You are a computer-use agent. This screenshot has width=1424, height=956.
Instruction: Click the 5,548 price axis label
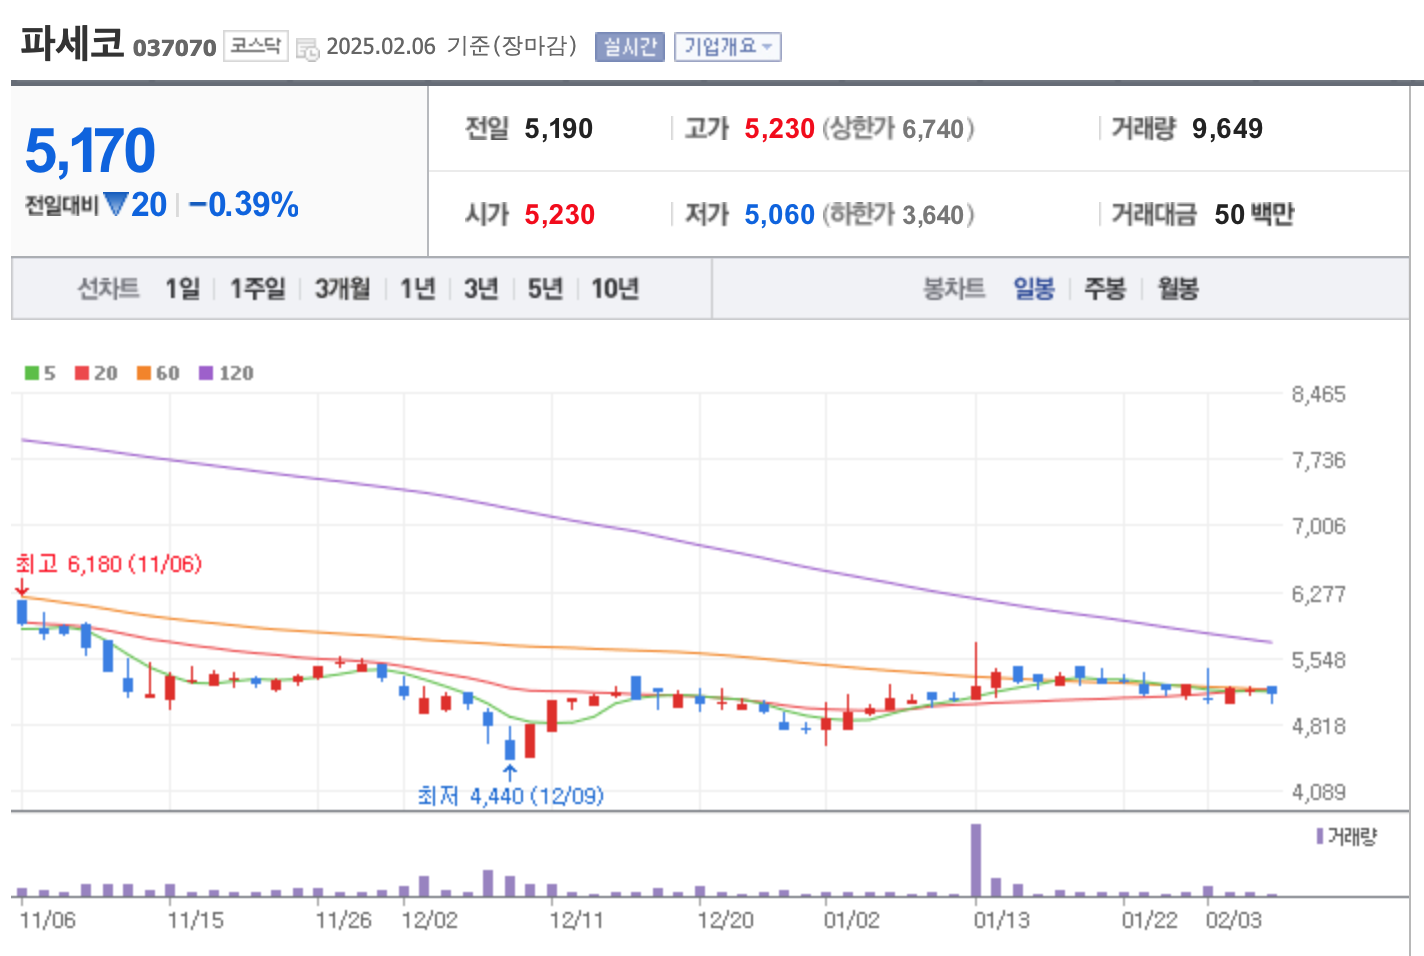tap(1318, 660)
